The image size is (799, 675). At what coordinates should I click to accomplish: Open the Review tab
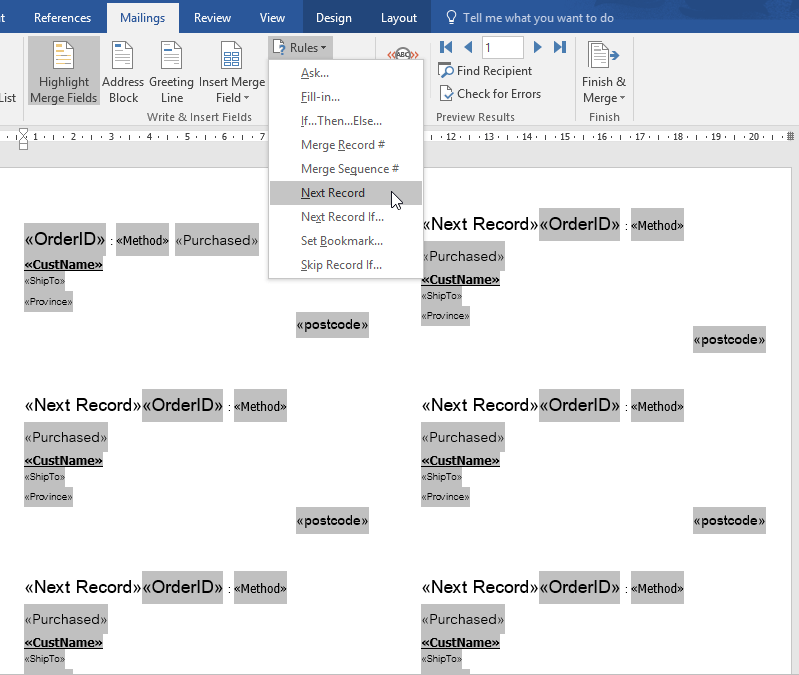[x=212, y=18]
